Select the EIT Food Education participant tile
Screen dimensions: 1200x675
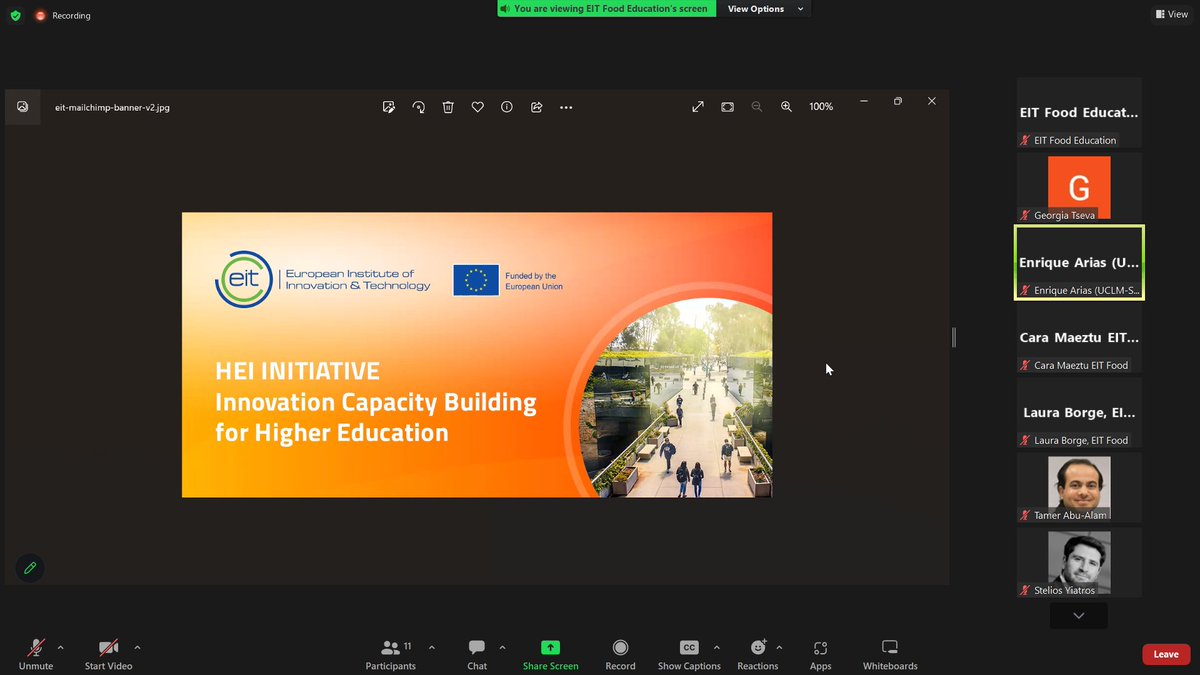pyautogui.click(x=1079, y=114)
